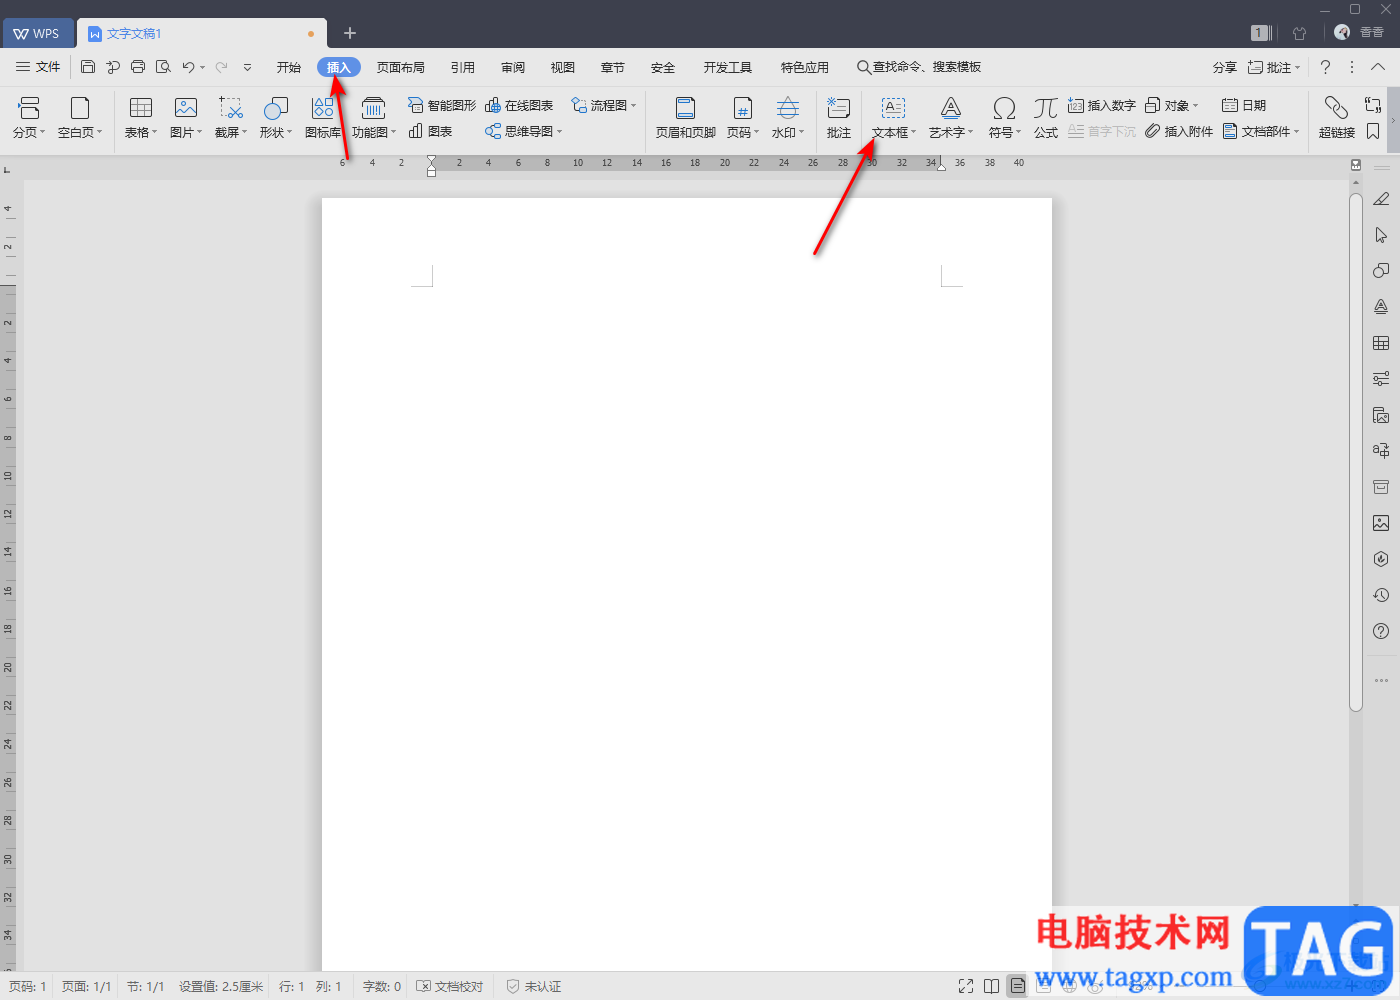Click the Undo arrow icon
1400x1000 pixels.
click(x=188, y=67)
